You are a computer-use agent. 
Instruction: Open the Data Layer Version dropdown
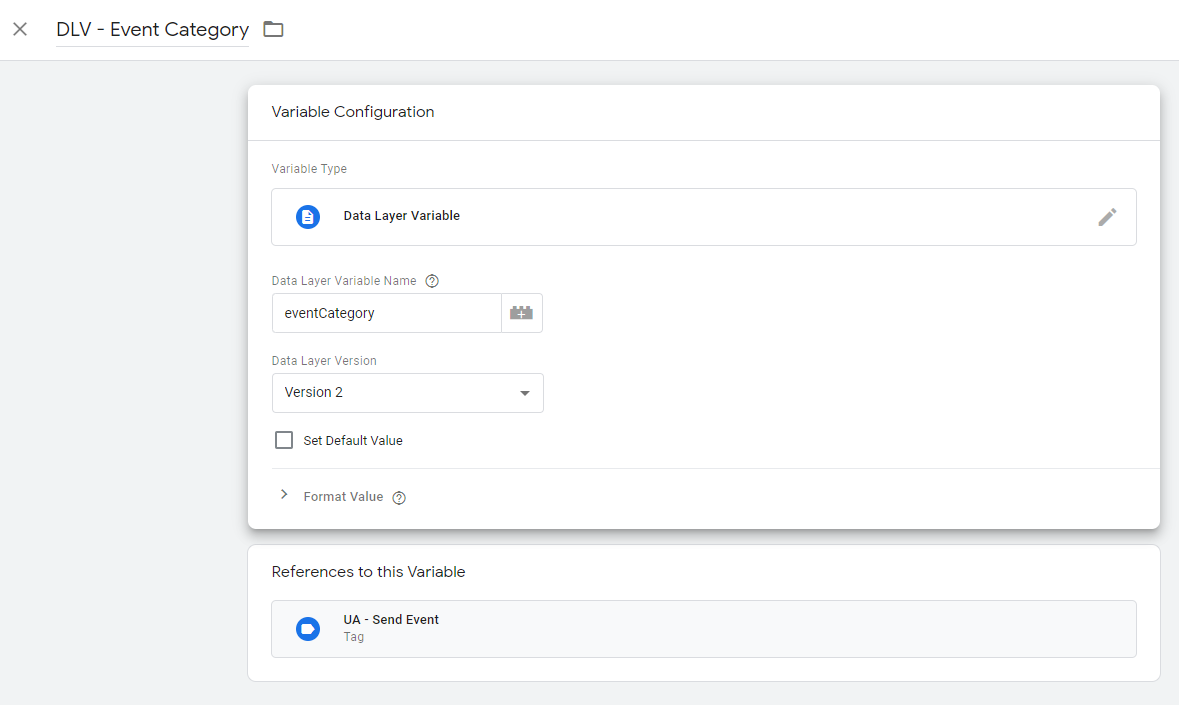[408, 392]
